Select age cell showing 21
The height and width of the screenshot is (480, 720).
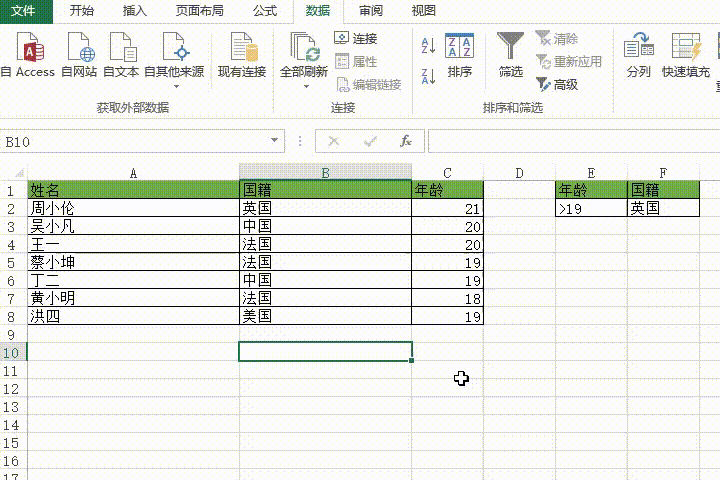[x=447, y=208]
